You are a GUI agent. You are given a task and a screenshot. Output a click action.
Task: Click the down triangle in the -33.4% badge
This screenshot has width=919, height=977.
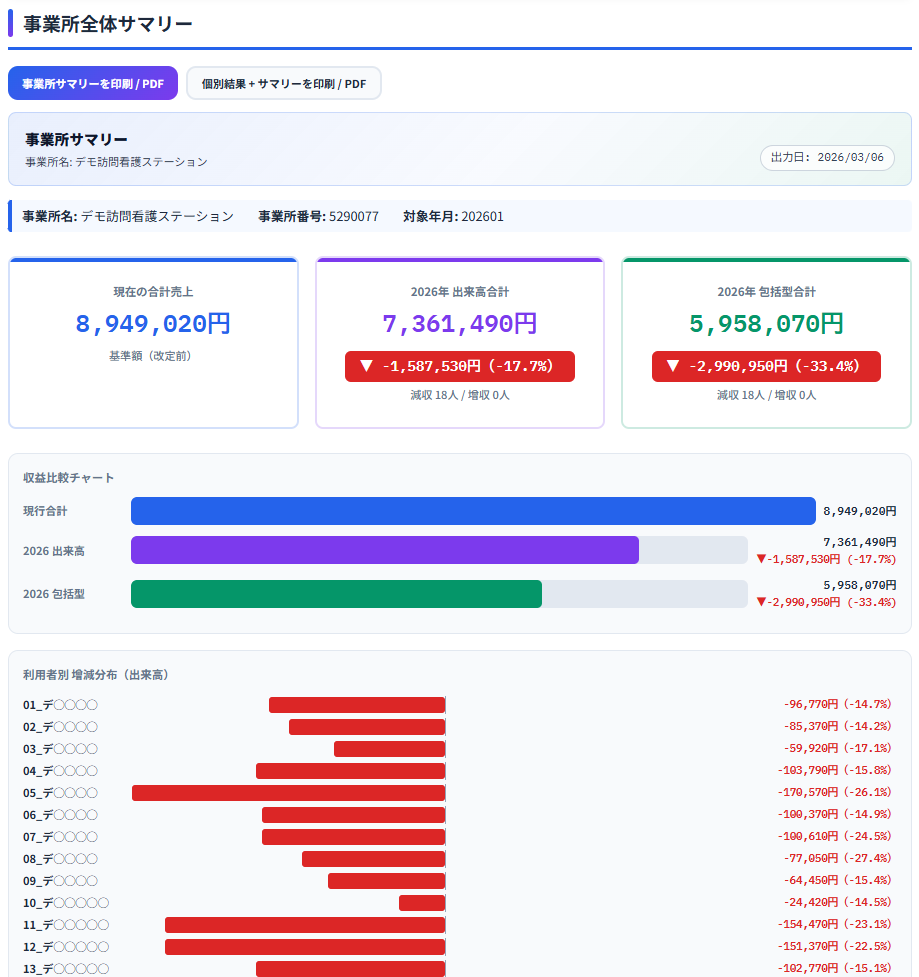[673, 366]
